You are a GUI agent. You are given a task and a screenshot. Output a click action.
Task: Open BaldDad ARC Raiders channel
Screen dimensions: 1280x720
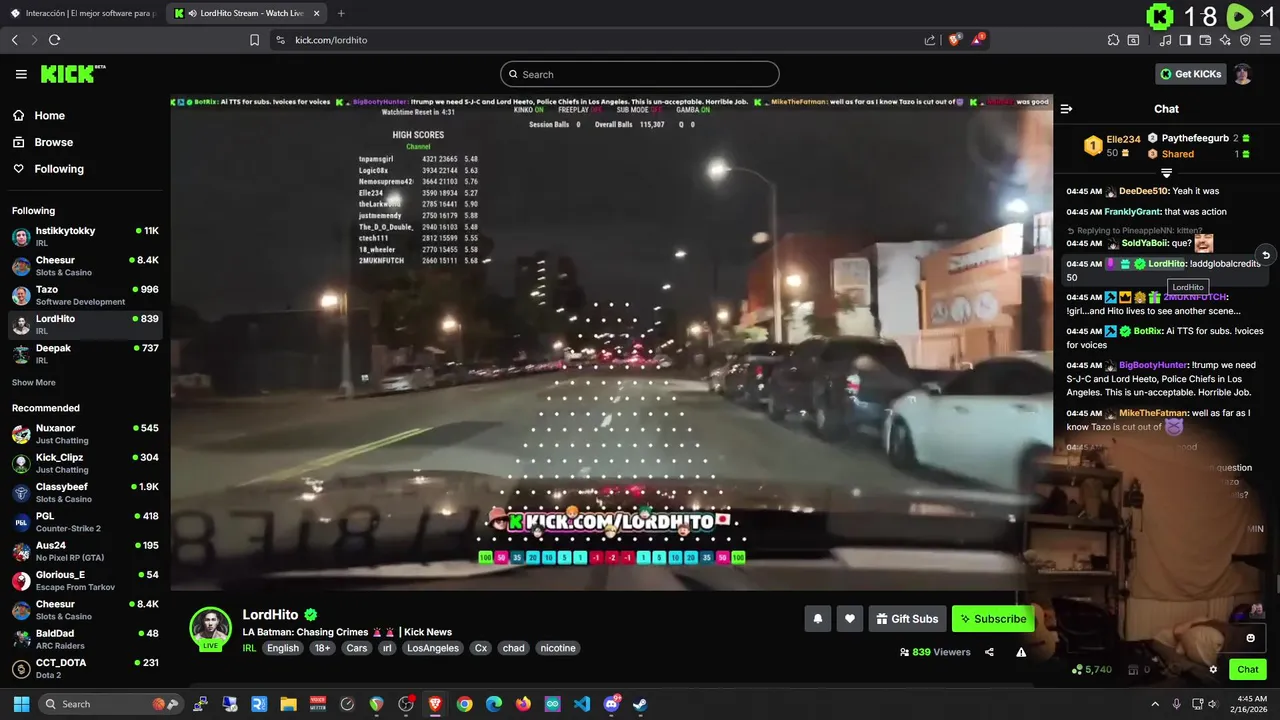85,639
